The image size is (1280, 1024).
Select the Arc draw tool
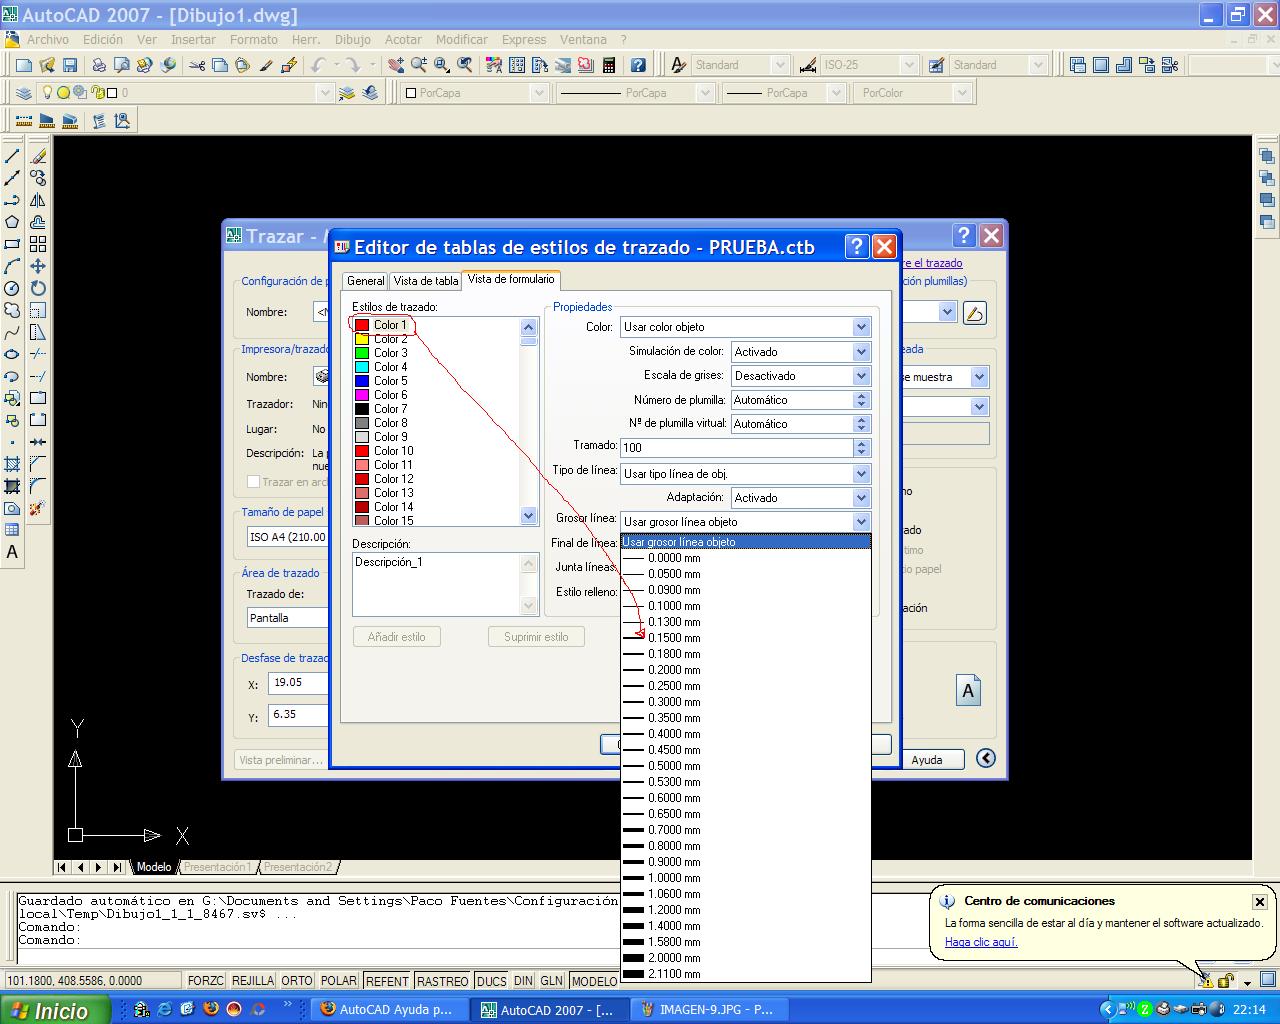tap(12, 266)
